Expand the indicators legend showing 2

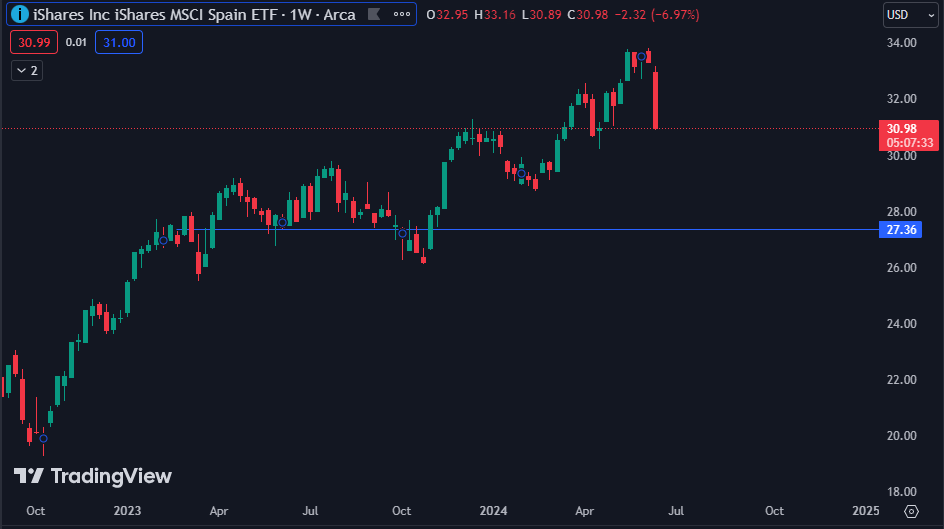click(27, 70)
